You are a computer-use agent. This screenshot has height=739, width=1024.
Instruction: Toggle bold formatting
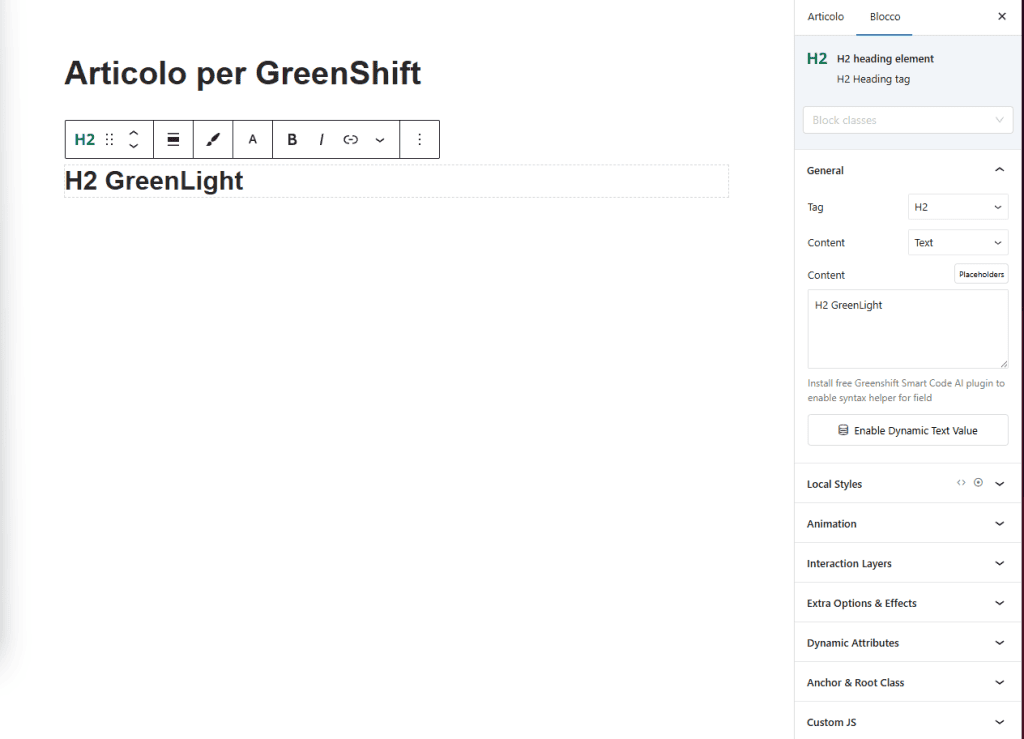pos(292,139)
